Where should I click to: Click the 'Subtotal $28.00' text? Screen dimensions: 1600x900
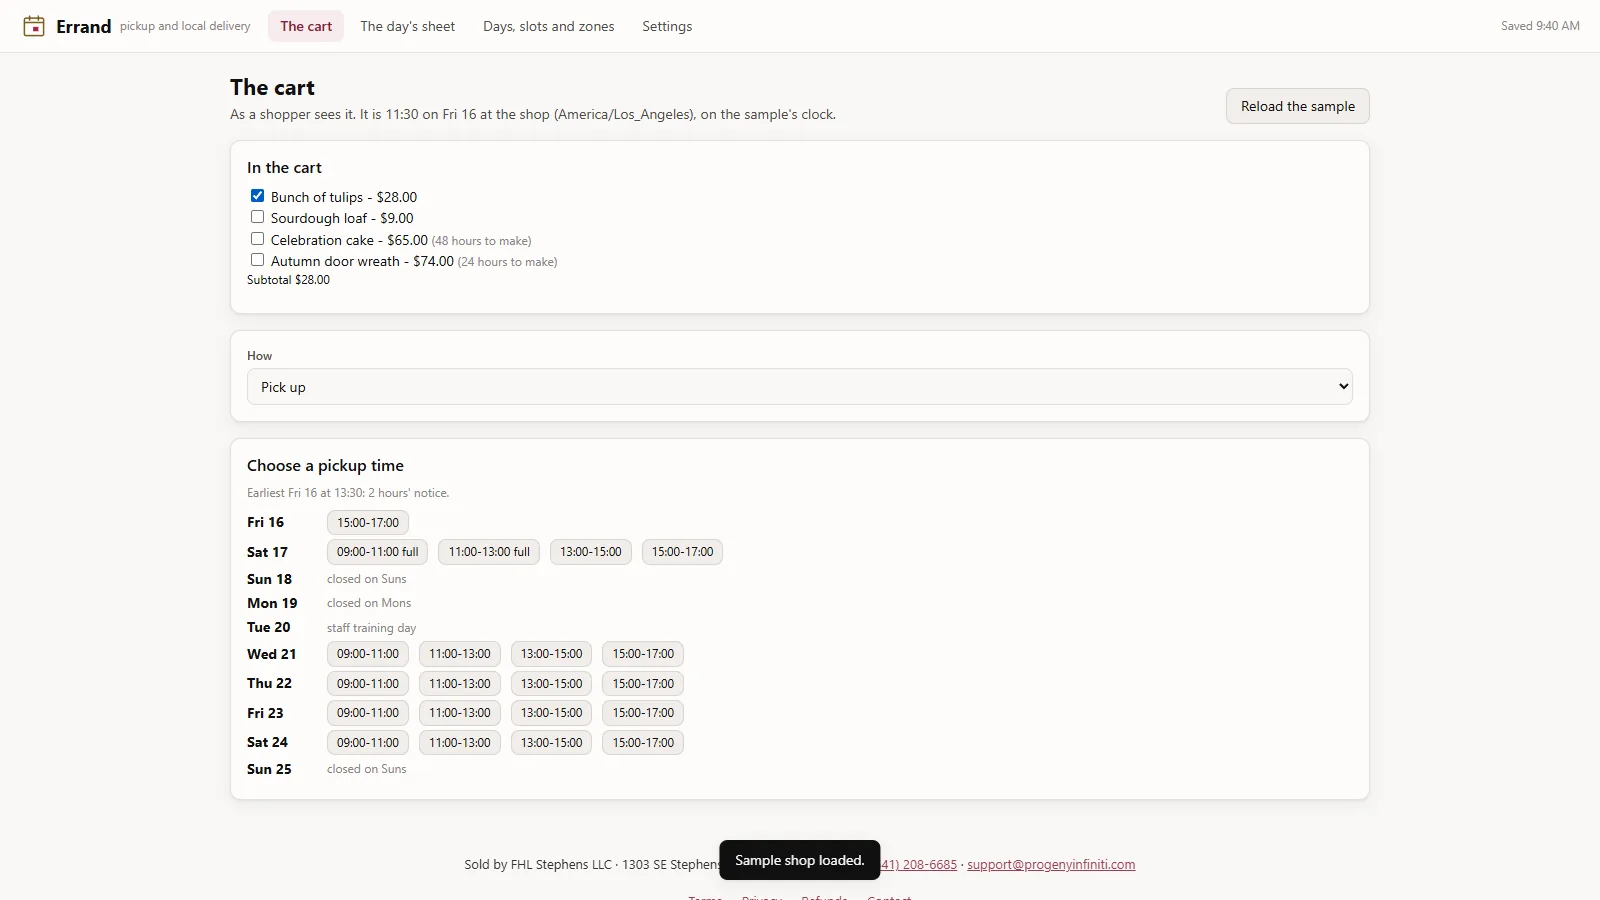click(288, 280)
